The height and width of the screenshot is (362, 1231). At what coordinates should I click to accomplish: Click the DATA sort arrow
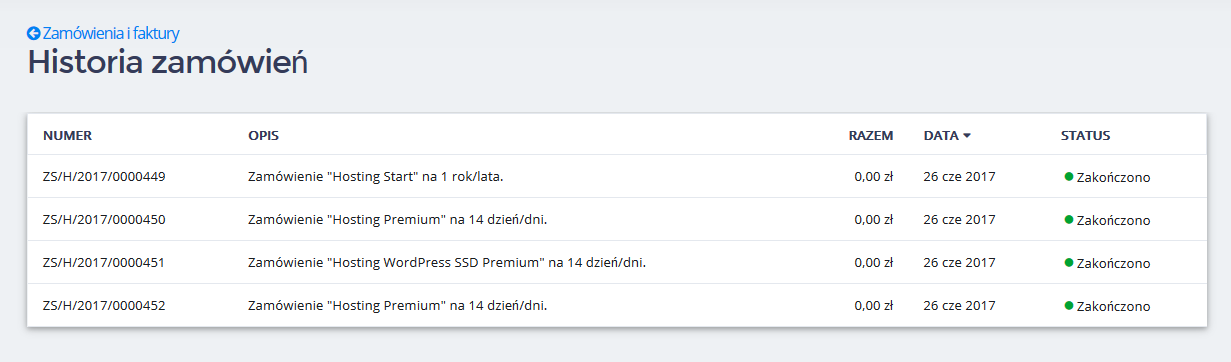967,135
